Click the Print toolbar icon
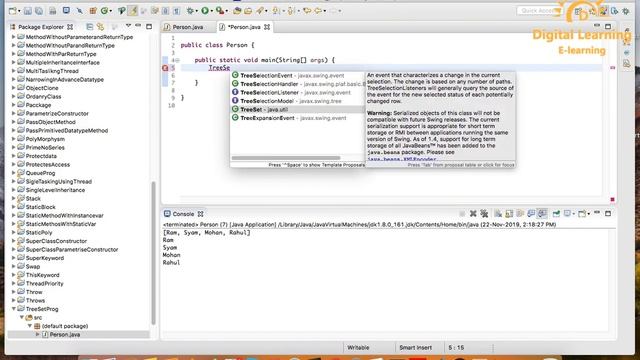 click(x=53, y=11)
